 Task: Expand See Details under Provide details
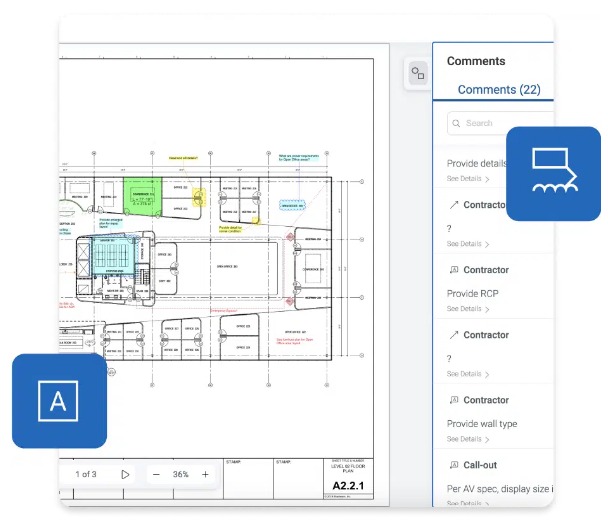pos(467,179)
